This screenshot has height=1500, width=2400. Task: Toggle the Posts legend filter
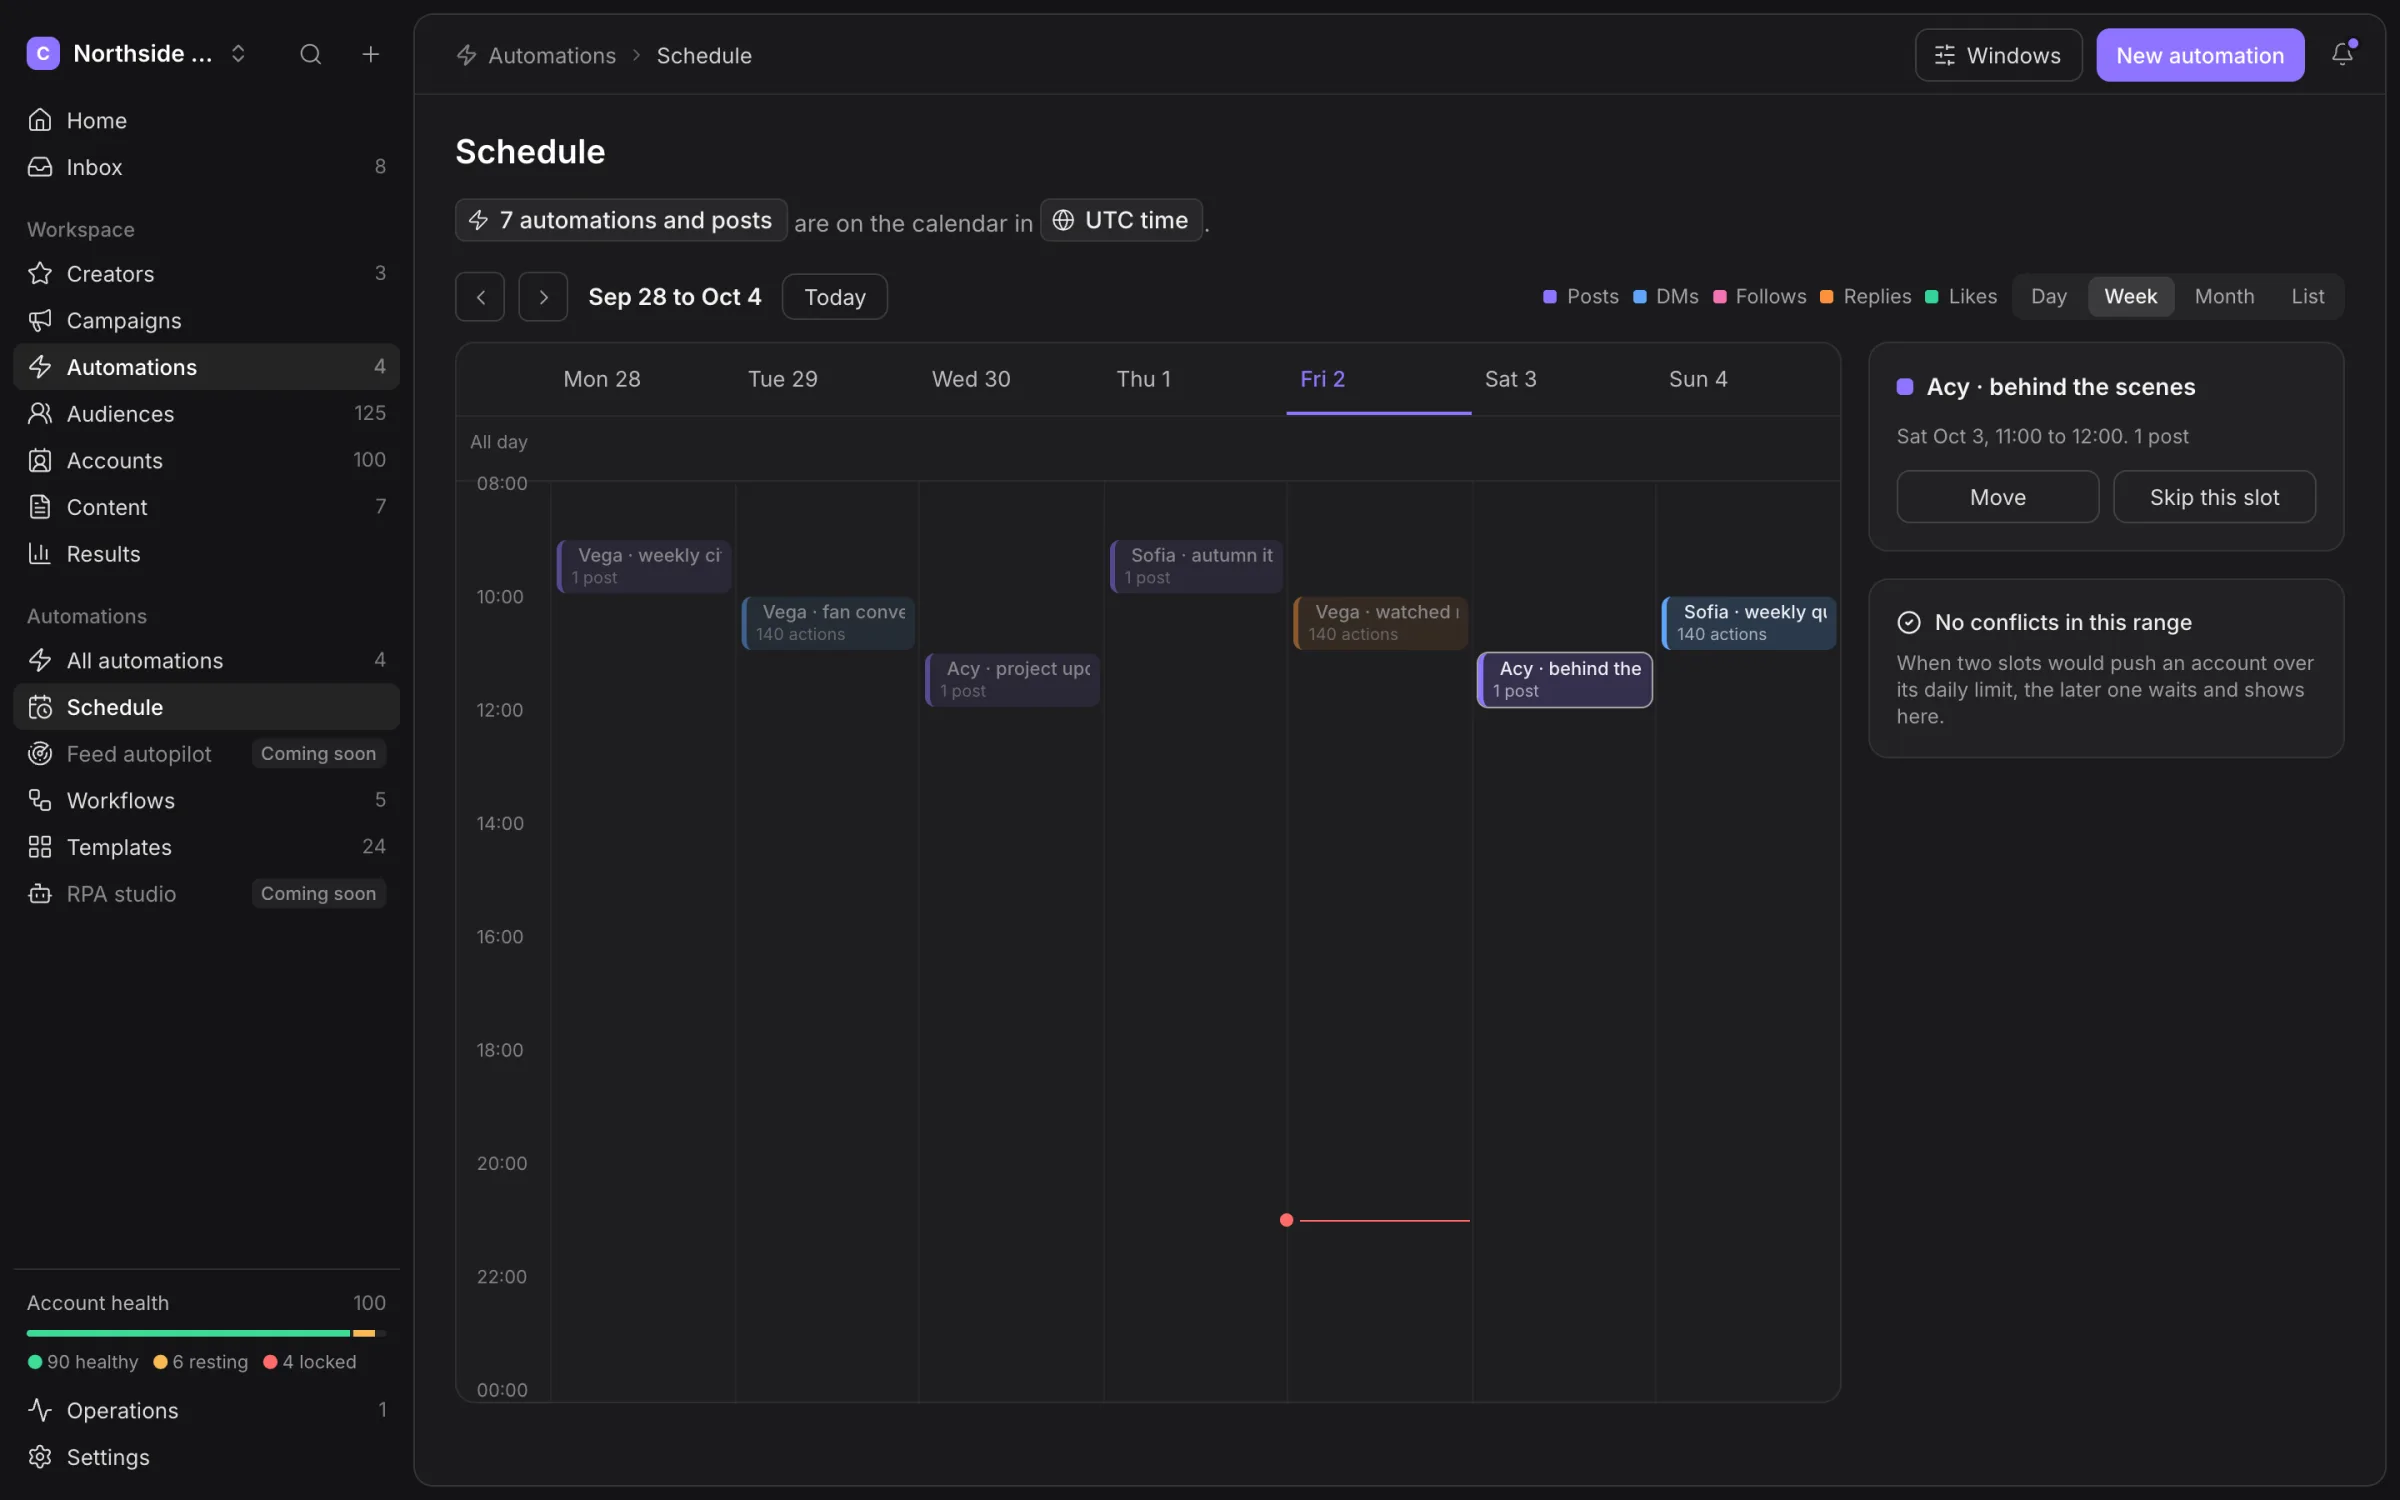[1580, 296]
